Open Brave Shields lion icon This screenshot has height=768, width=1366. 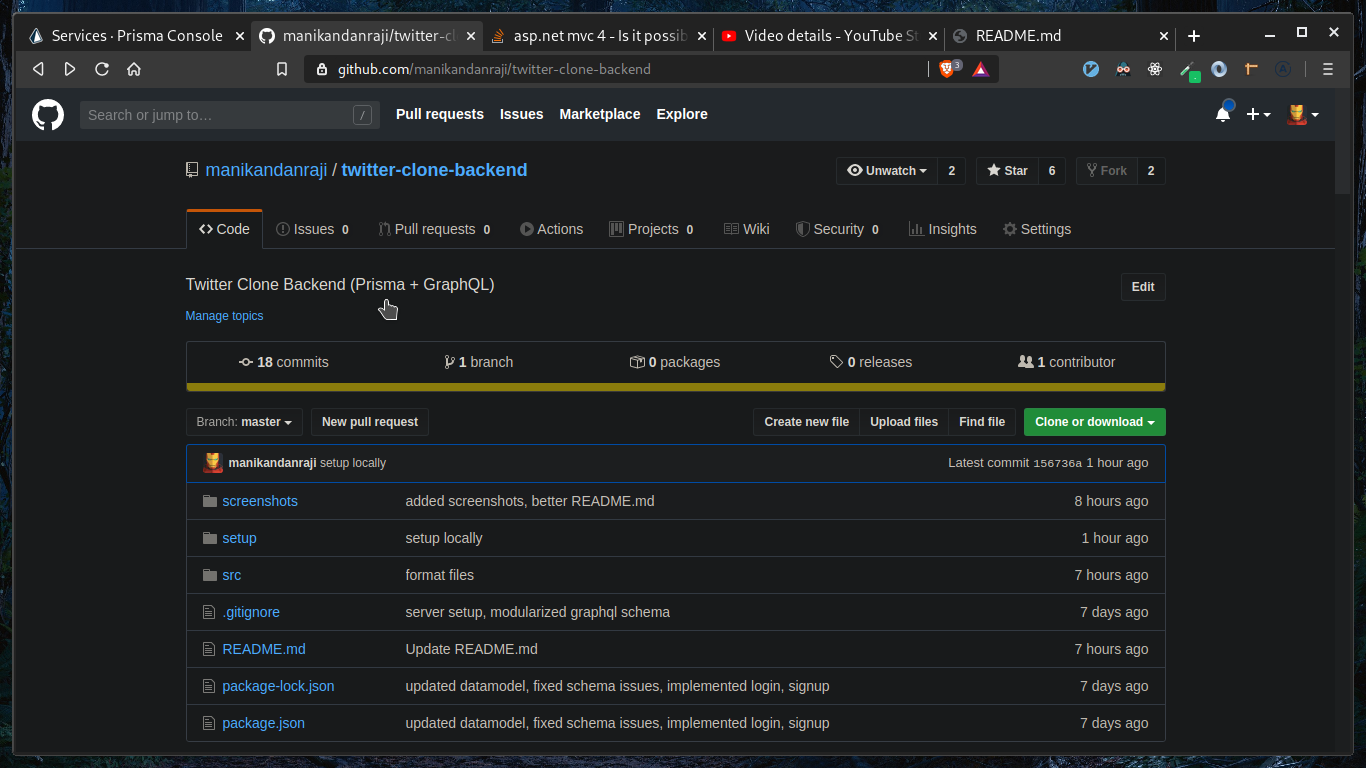coord(947,69)
